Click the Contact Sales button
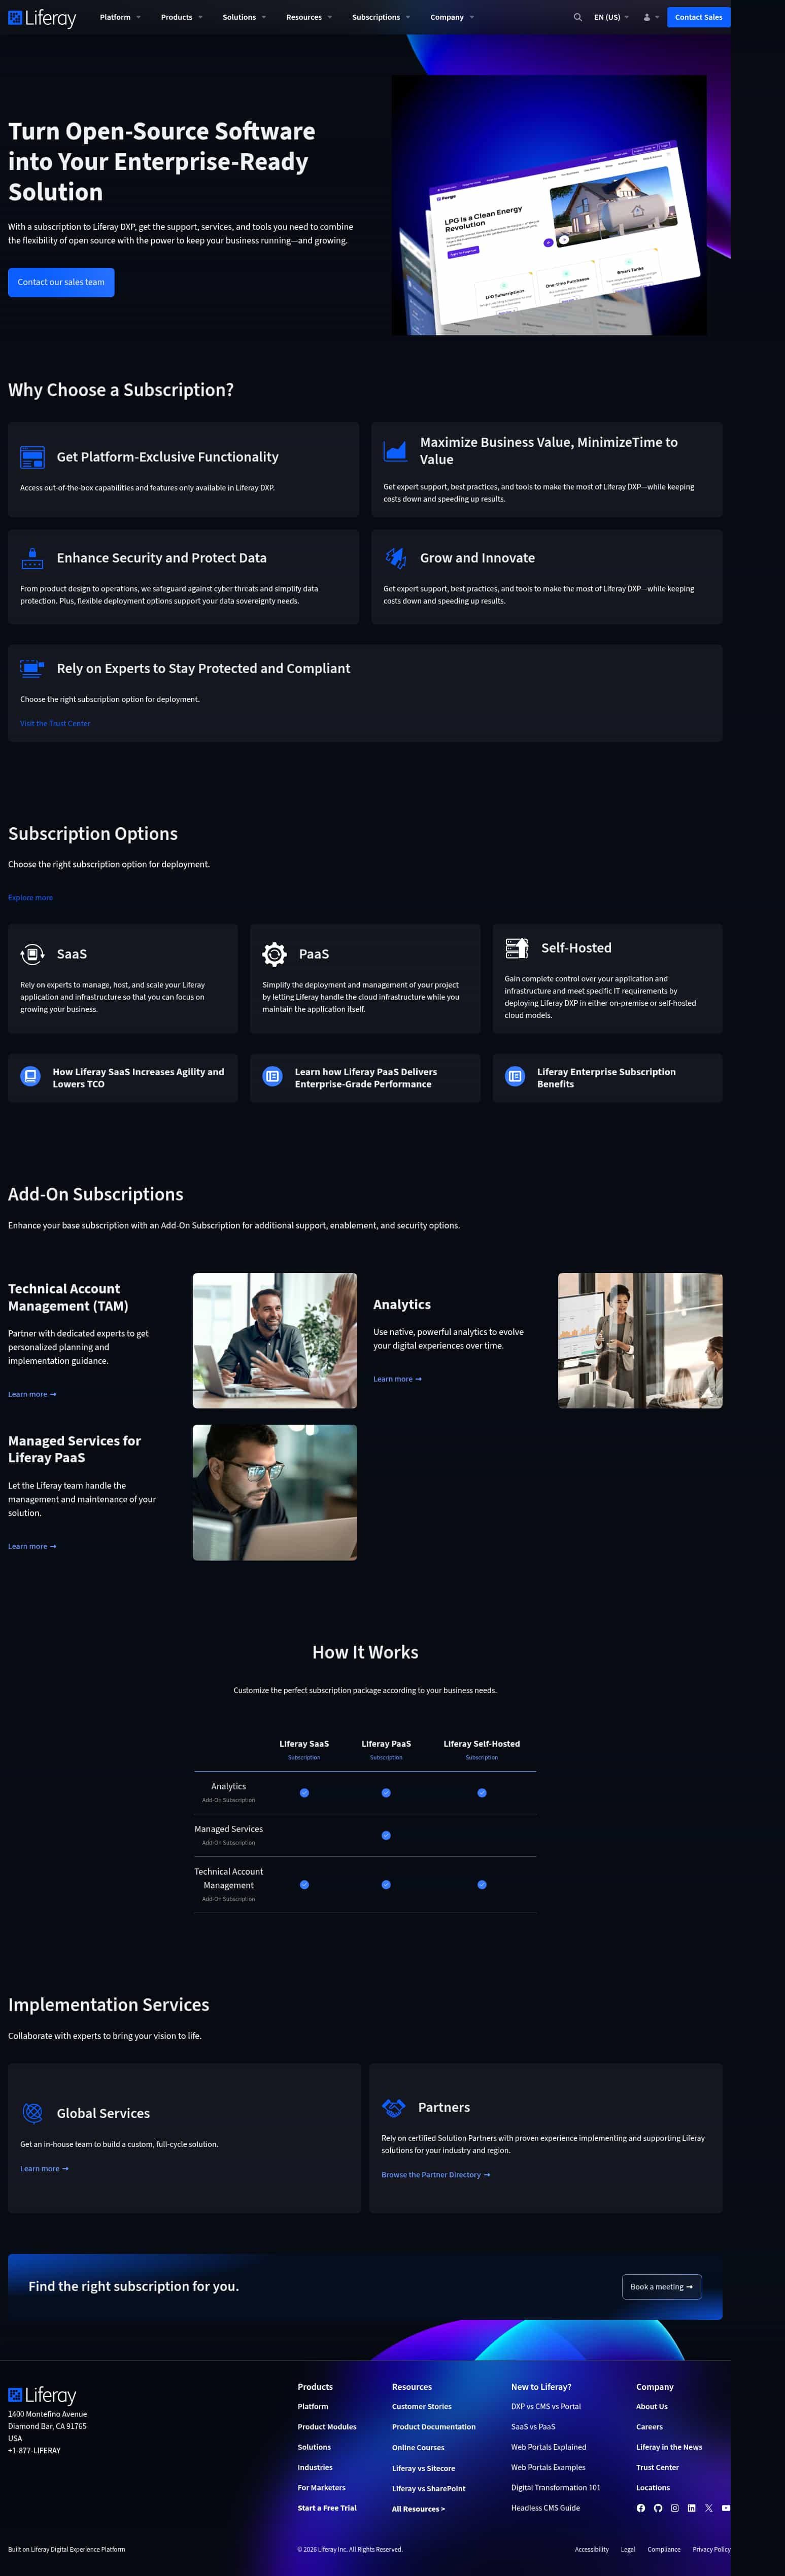Viewport: 785px width, 2576px height. click(x=698, y=17)
